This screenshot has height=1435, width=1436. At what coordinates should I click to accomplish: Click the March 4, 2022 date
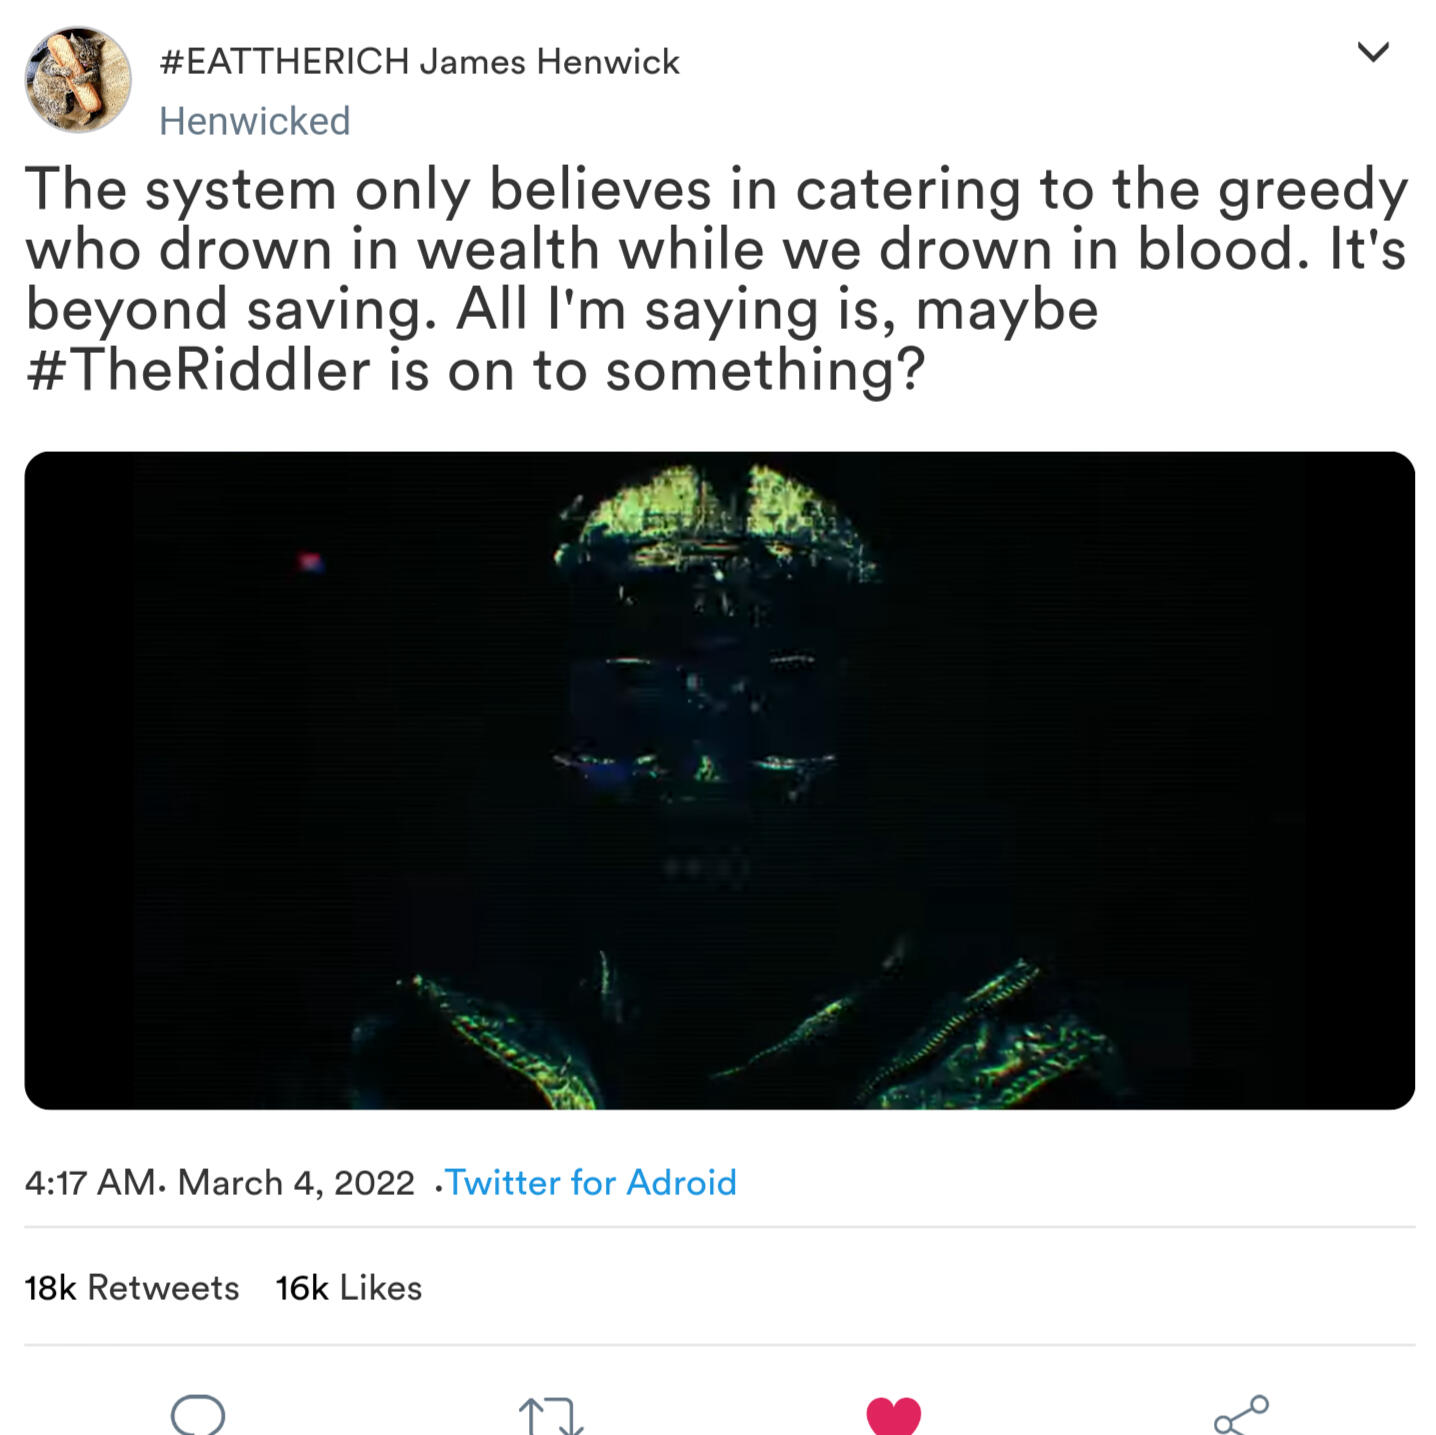point(296,1183)
